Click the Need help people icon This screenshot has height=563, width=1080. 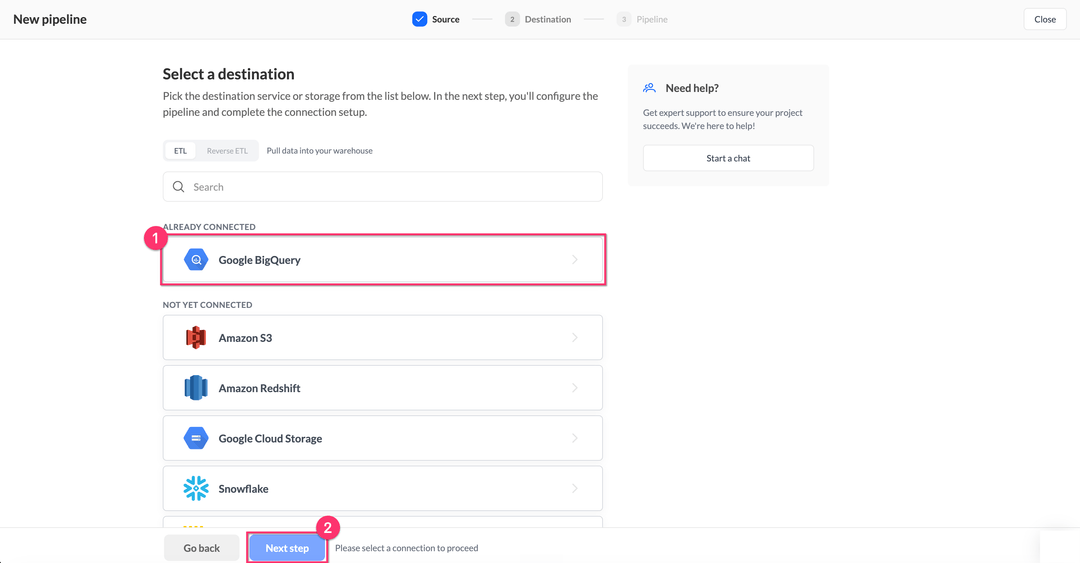(x=650, y=88)
